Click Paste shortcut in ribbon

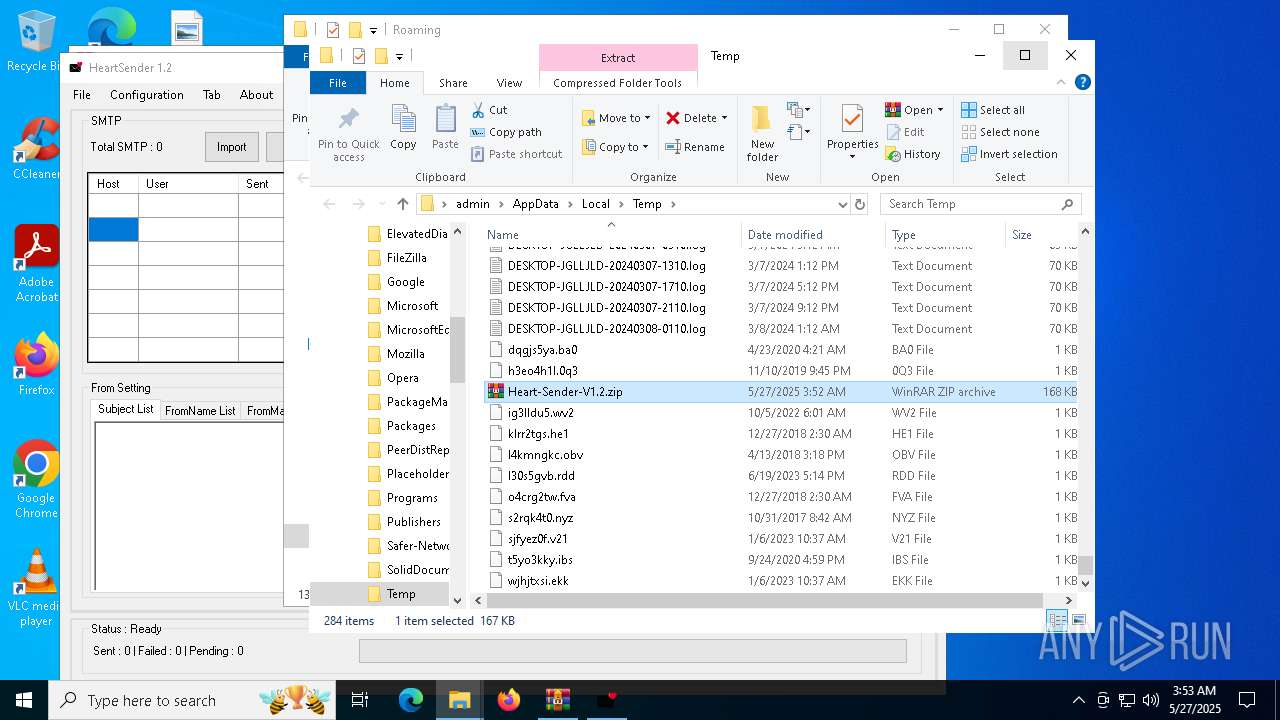(516, 154)
